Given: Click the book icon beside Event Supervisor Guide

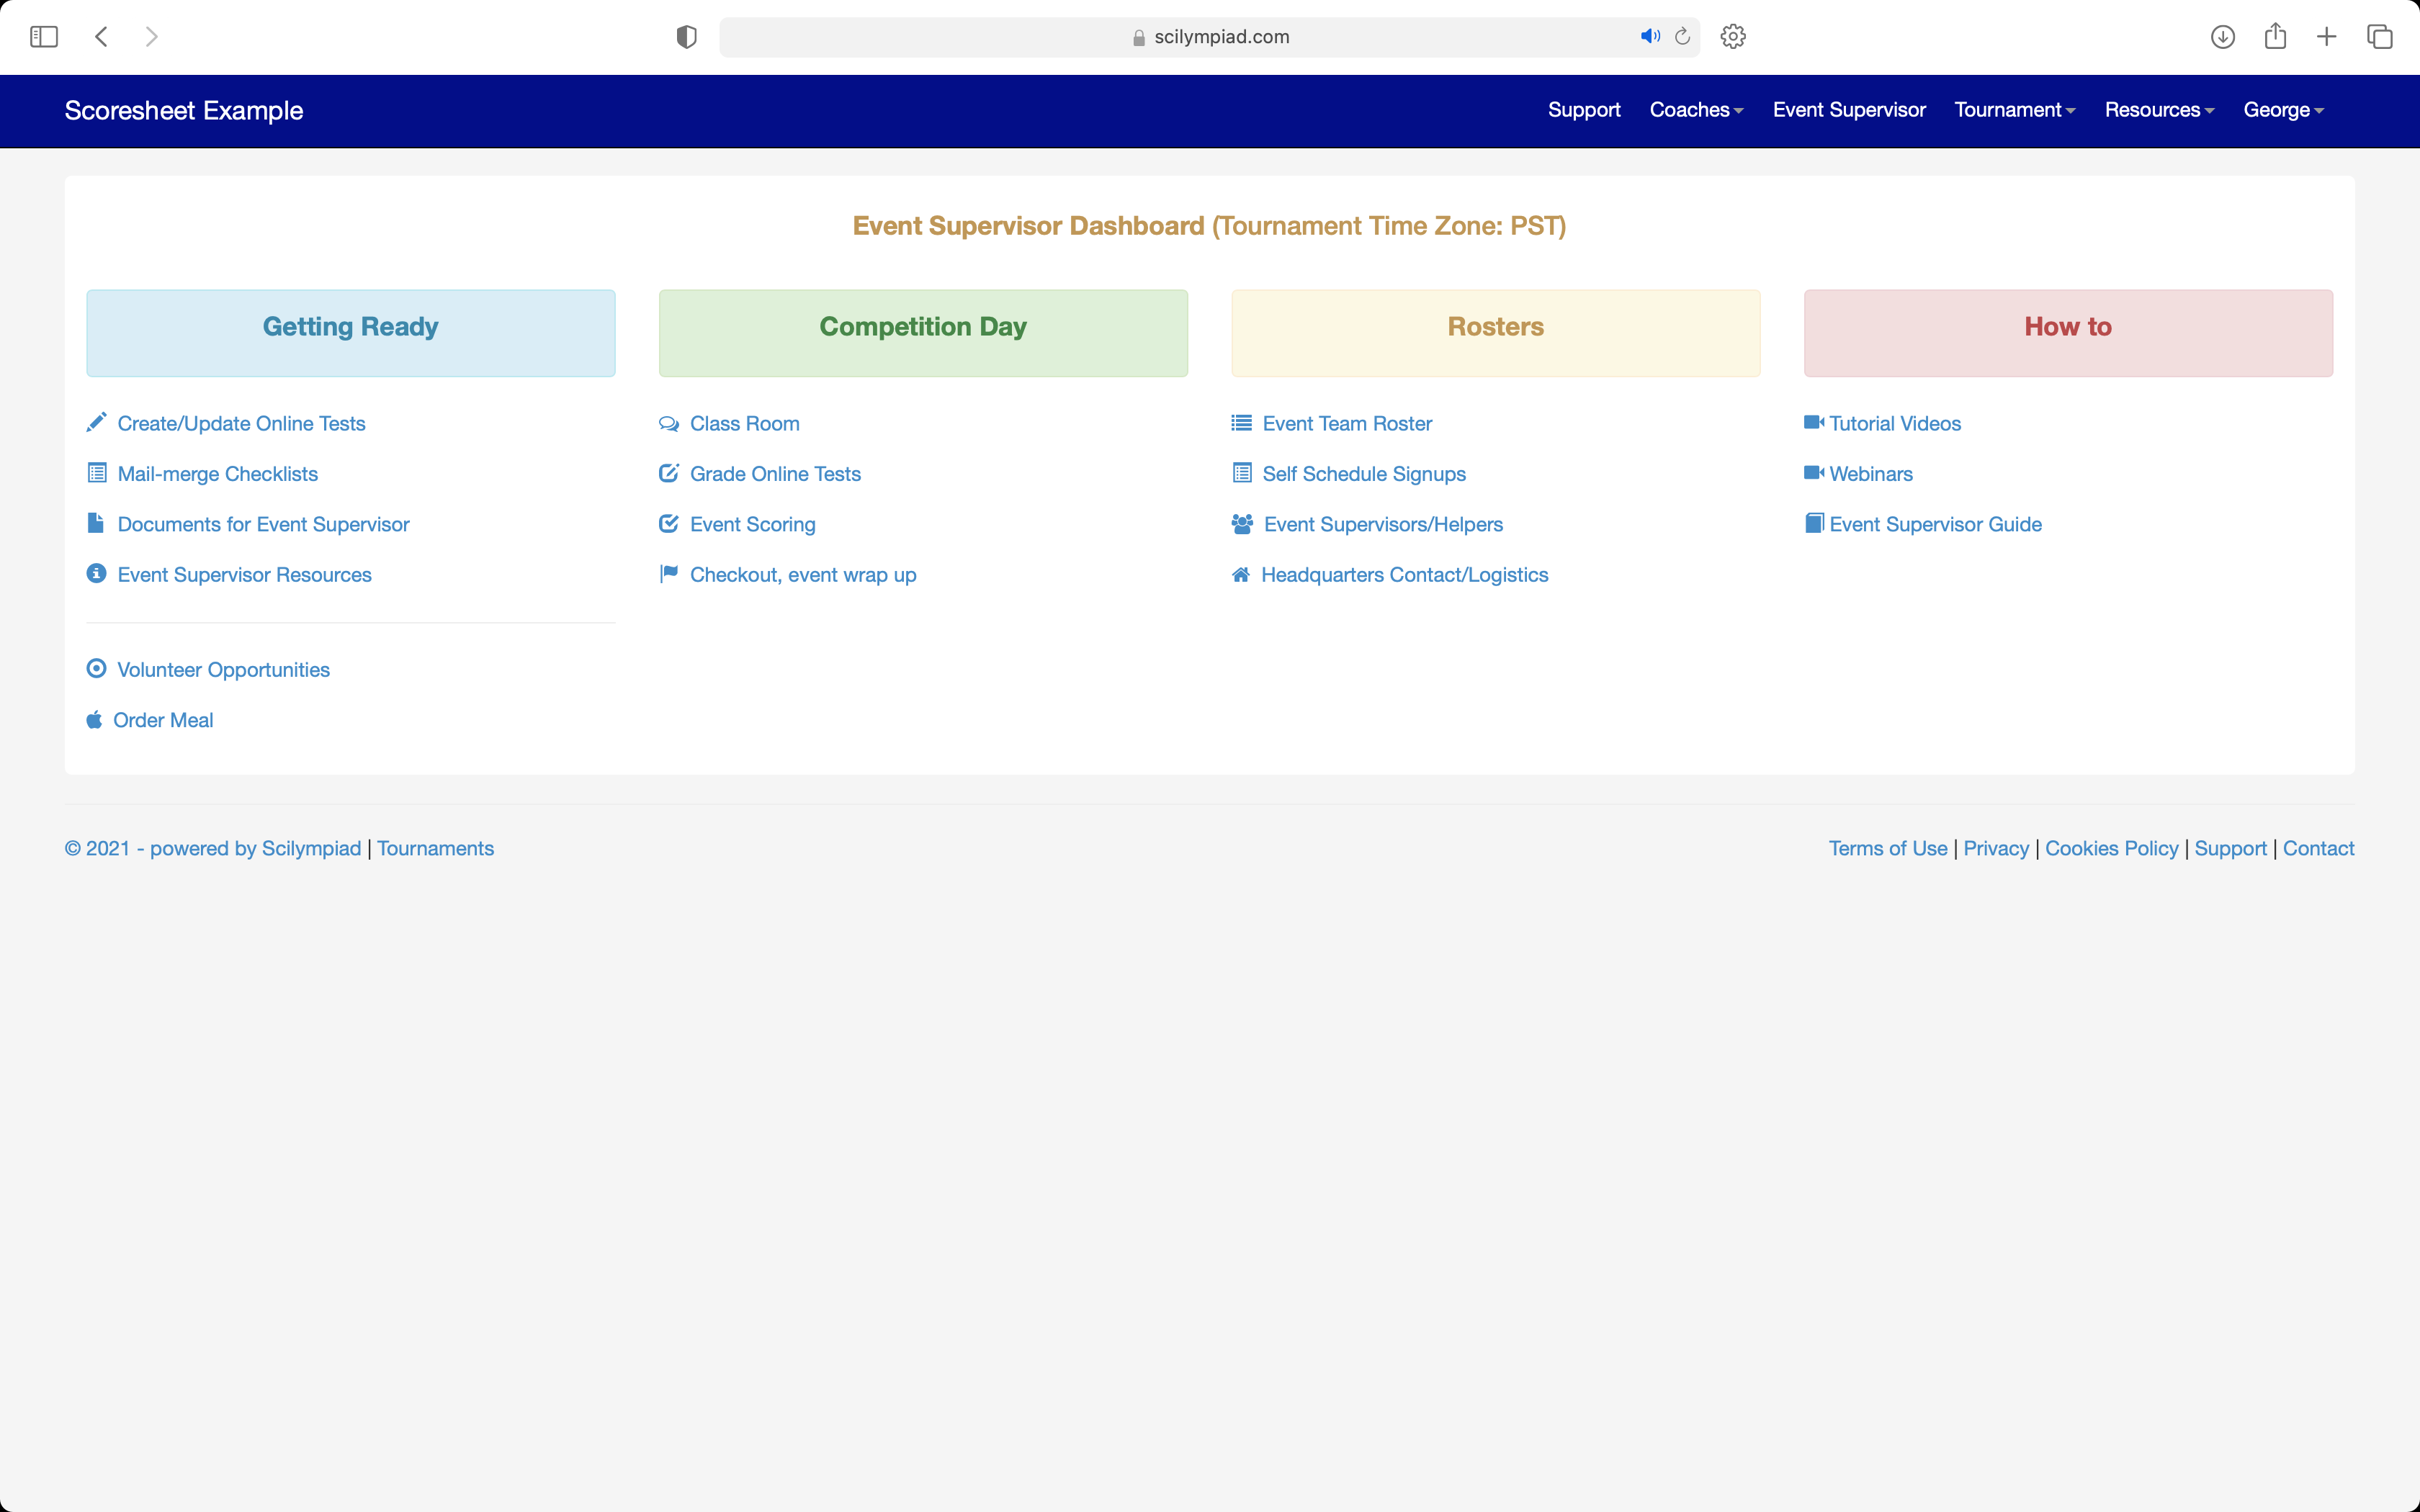Looking at the screenshot, I should tap(1813, 524).
